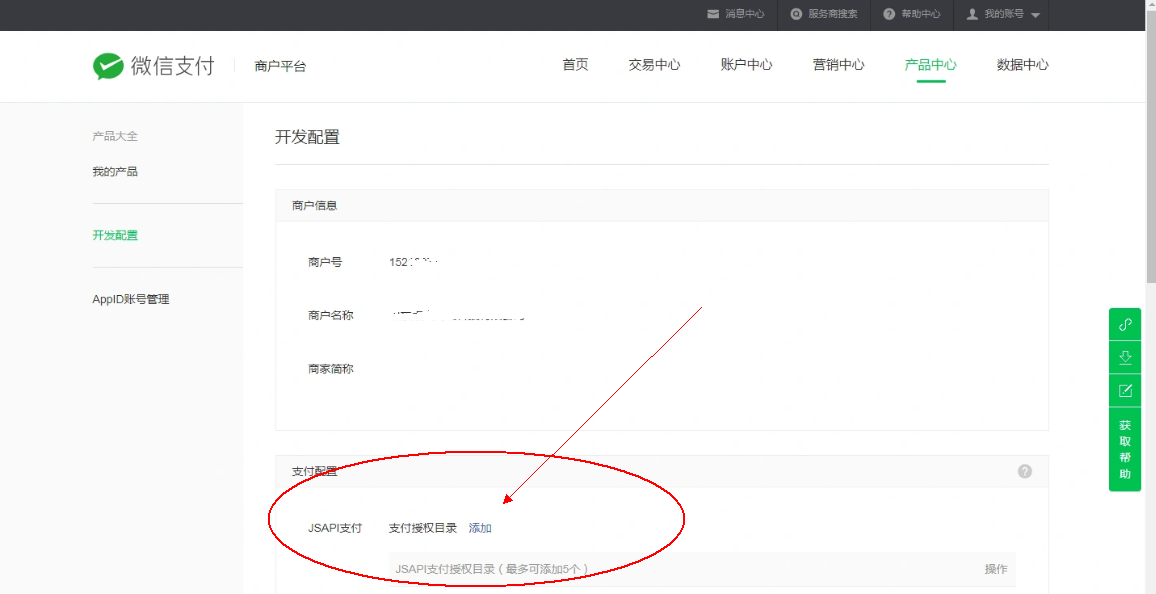The width and height of the screenshot is (1156, 594).
Task: Click the link icon in green sidebar
Action: 1125,325
